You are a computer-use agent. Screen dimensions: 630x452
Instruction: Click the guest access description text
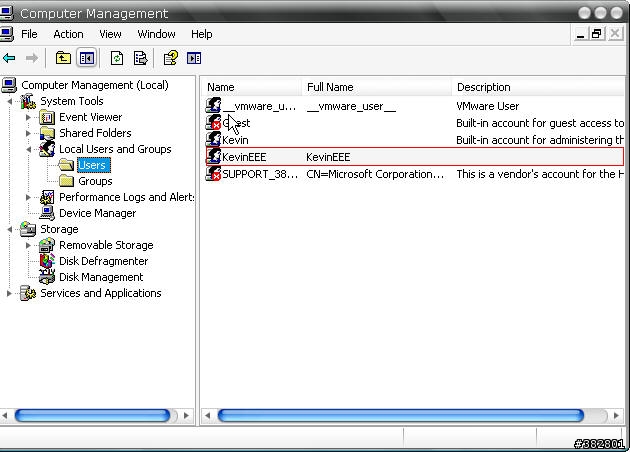click(x=540, y=123)
